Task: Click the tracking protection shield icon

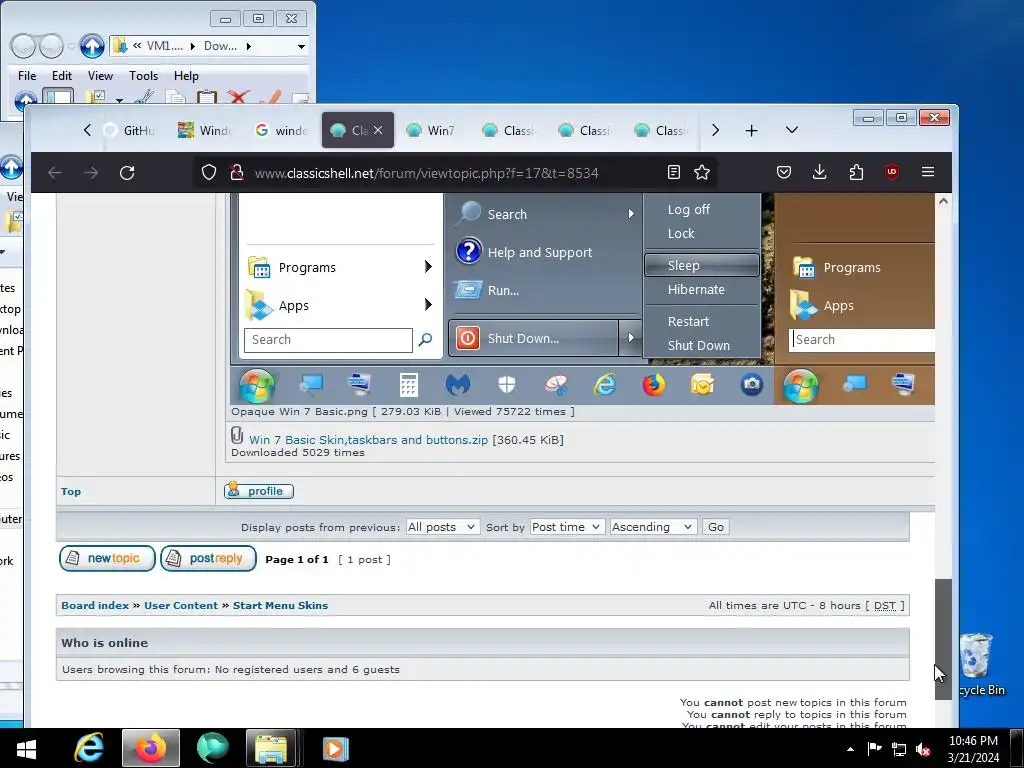Action: (x=208, y=172)
